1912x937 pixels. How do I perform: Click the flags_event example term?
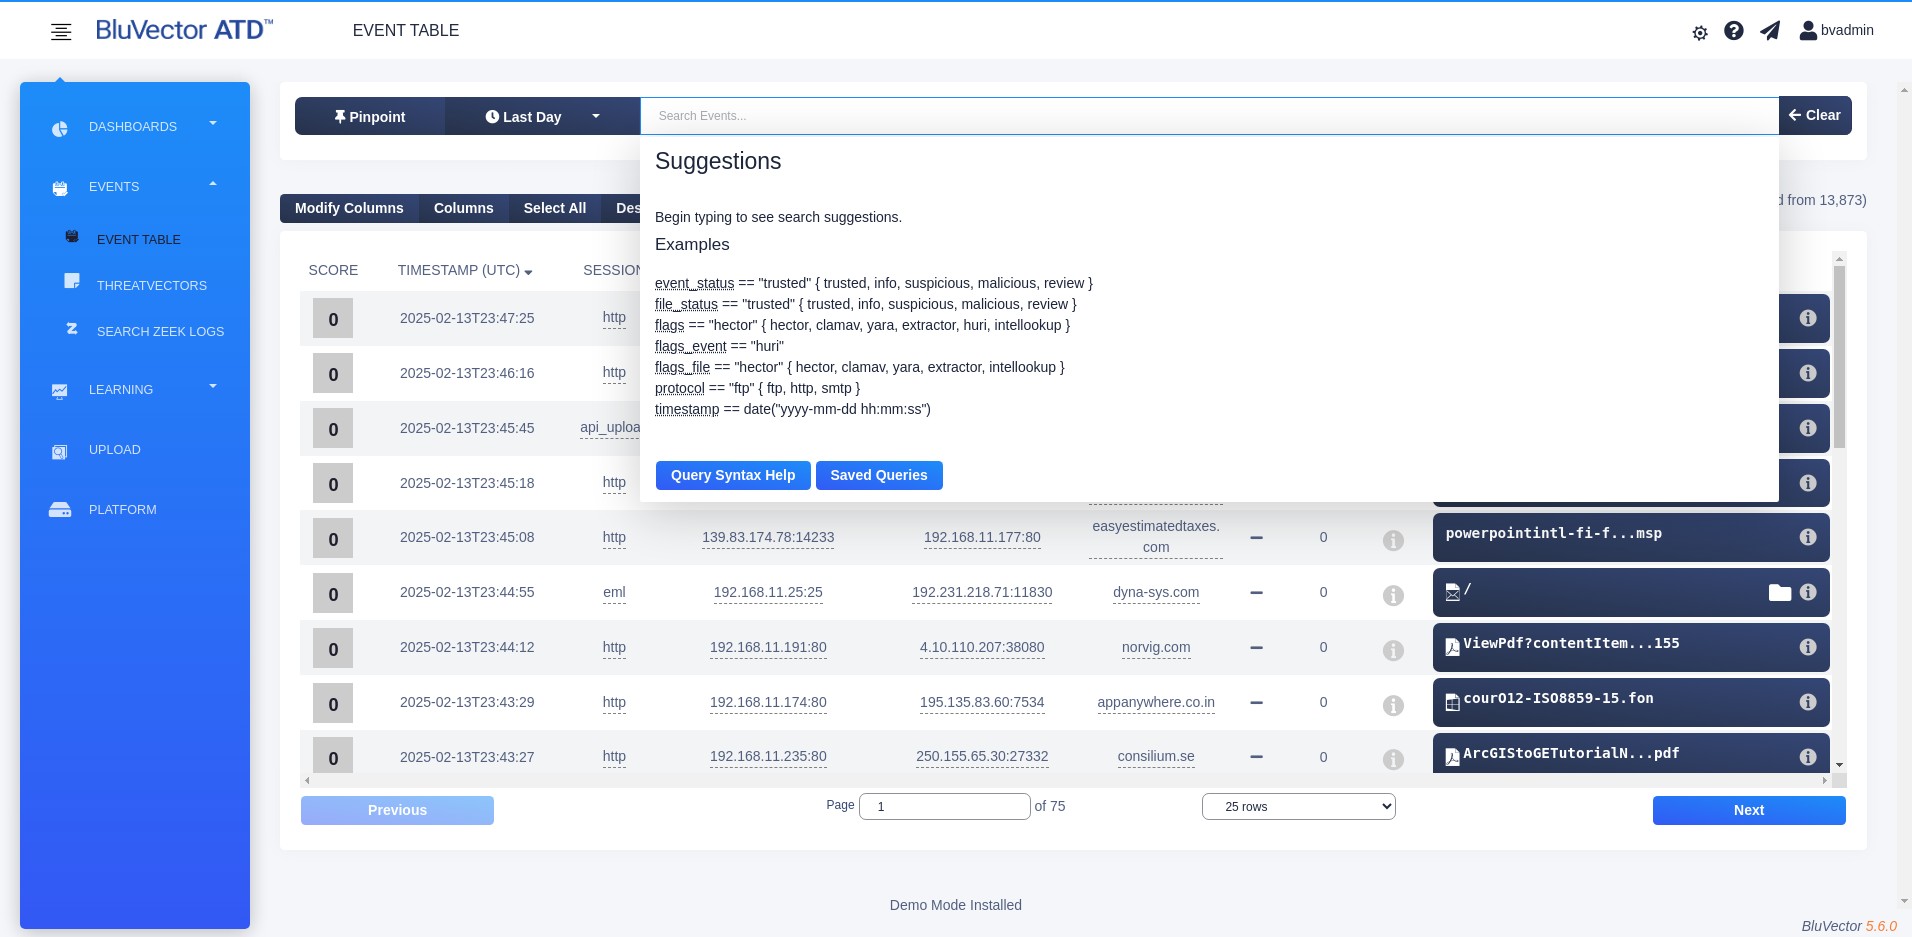click(x=691, y=346)
